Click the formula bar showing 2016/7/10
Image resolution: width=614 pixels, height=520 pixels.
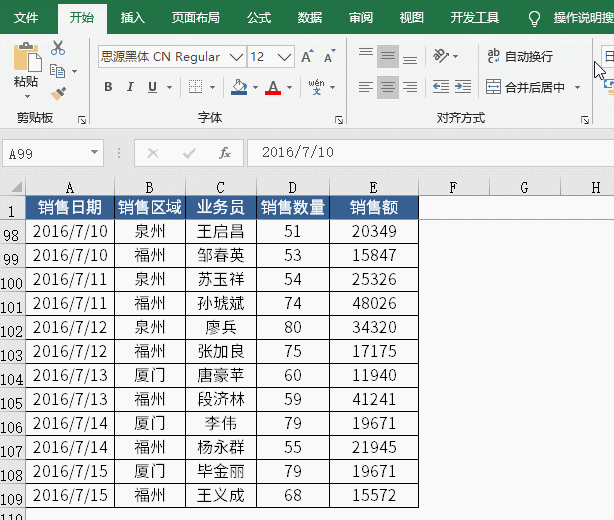click(430, 153)
